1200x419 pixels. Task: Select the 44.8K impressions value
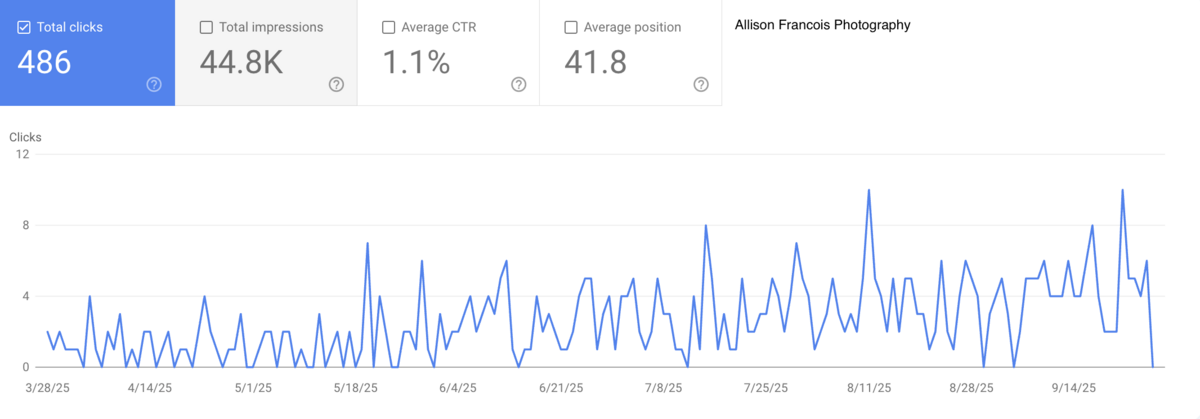pyautogui.click(x=241, y=62)
